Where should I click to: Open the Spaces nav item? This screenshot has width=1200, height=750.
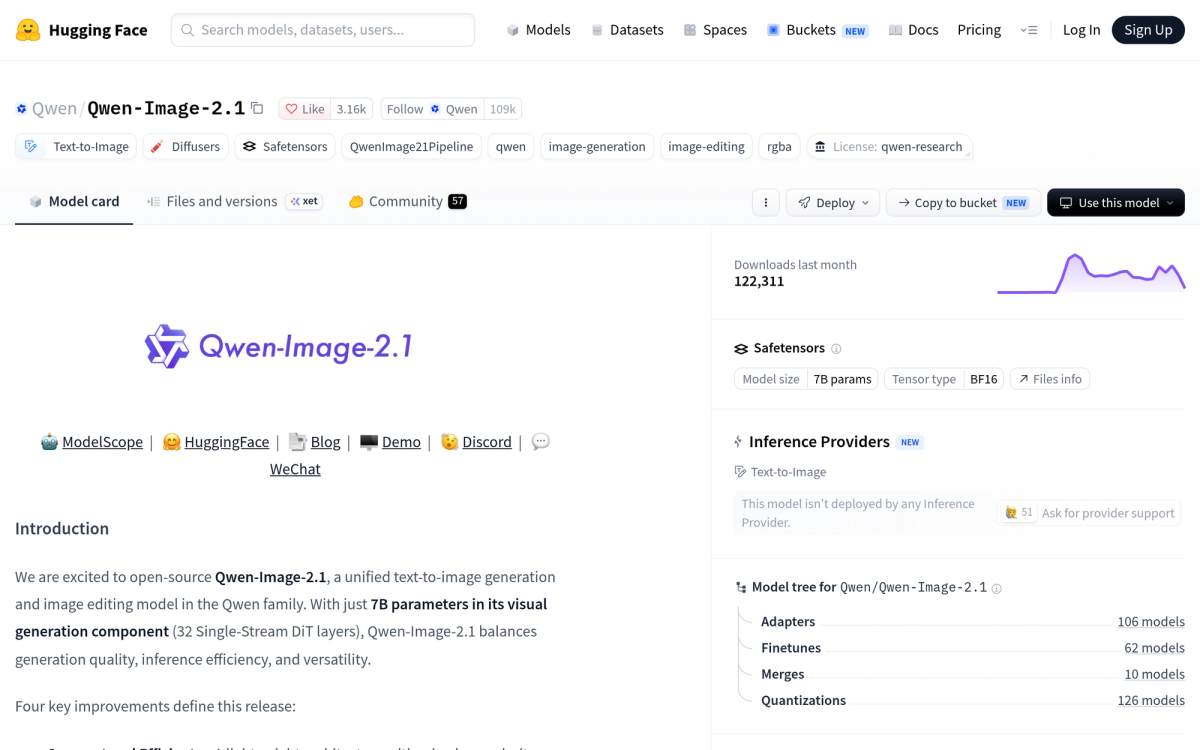tap(715, 30)
